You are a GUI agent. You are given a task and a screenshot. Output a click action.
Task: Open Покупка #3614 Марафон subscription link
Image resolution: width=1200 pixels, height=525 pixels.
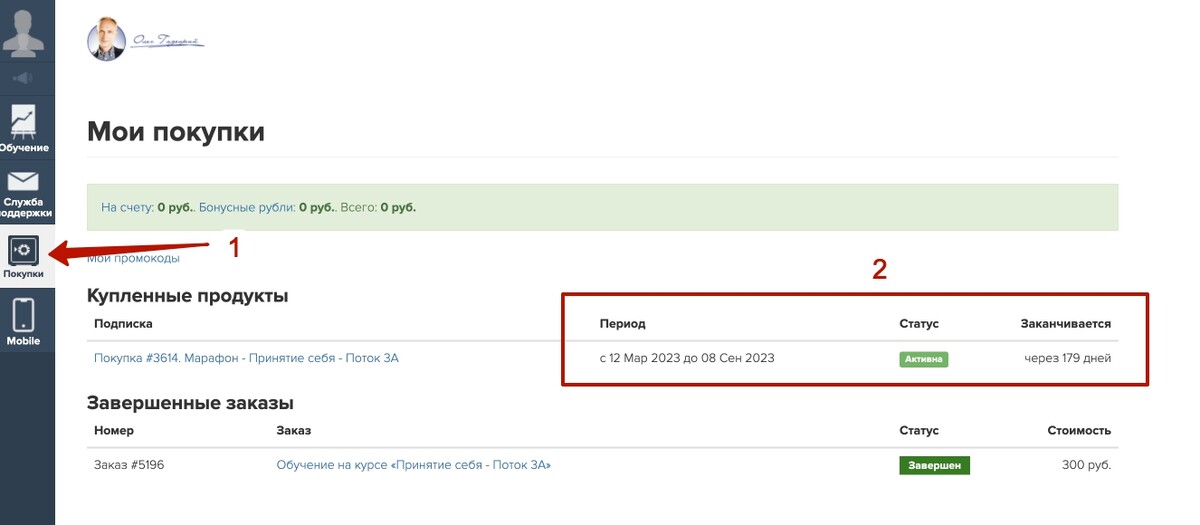[246, 358]
